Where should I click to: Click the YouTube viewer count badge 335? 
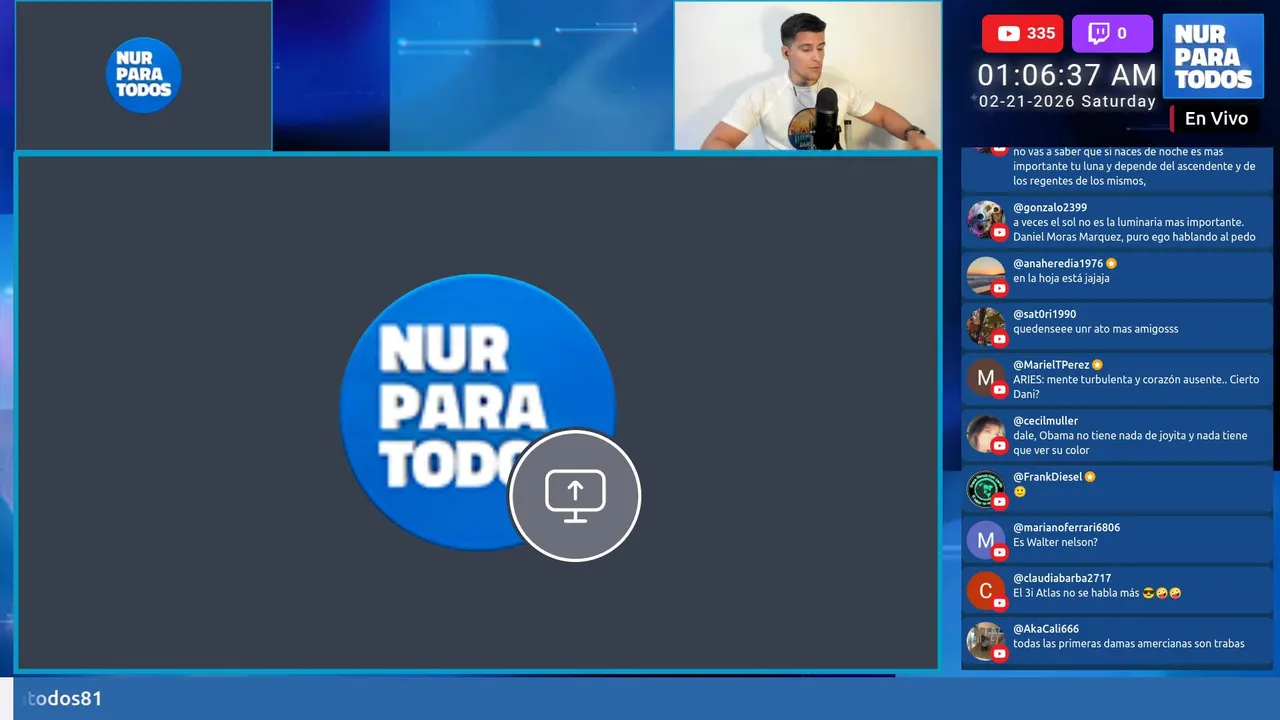pyautogui.click(x=1022, y=33)
